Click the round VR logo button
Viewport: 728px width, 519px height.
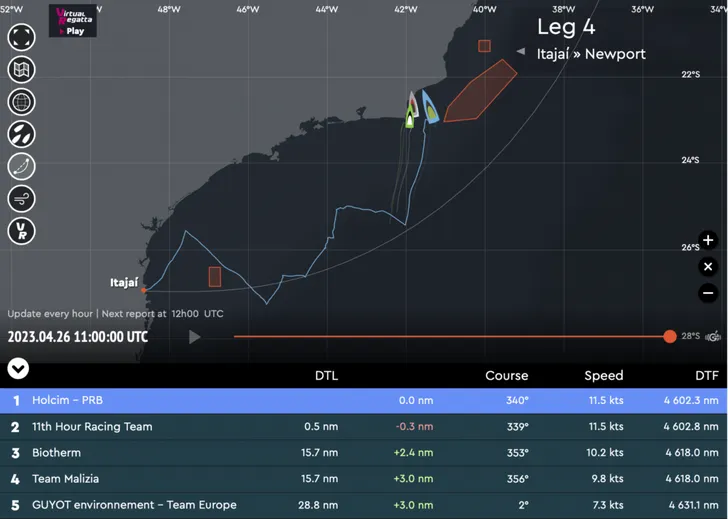tap(21, 231)
